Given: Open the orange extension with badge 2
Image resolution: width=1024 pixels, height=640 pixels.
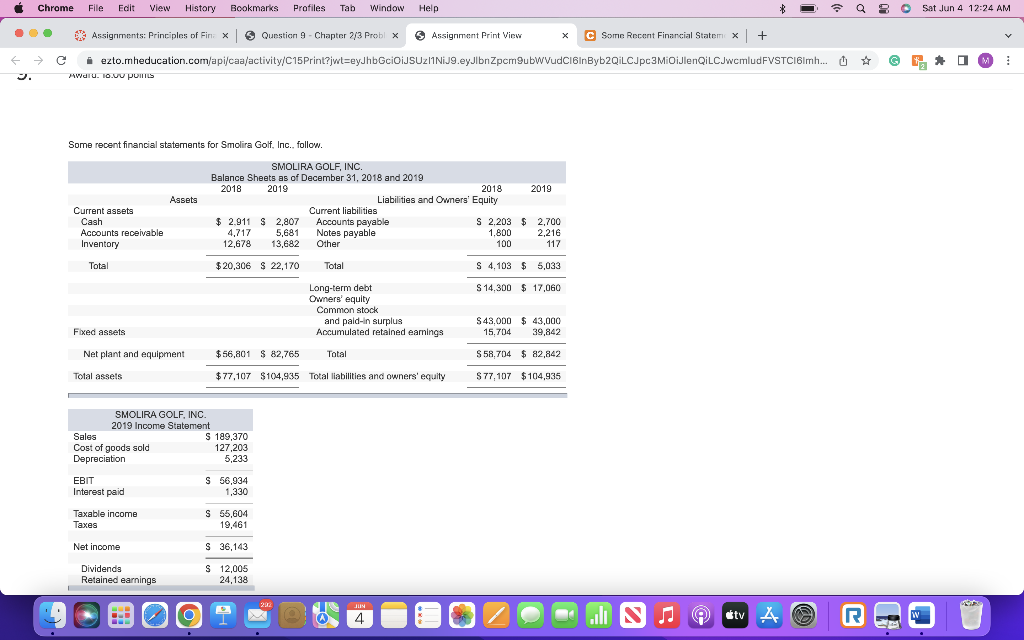Looking at the screenshot, I should pyautogui.click(x=918, y=61).
